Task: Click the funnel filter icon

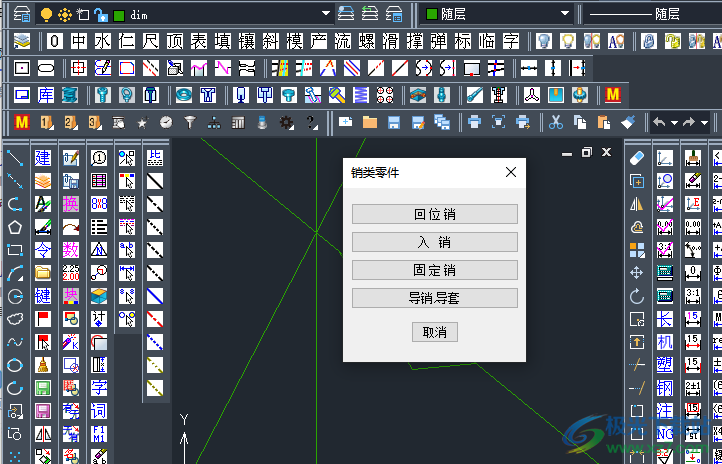Action: click(190, 122)
